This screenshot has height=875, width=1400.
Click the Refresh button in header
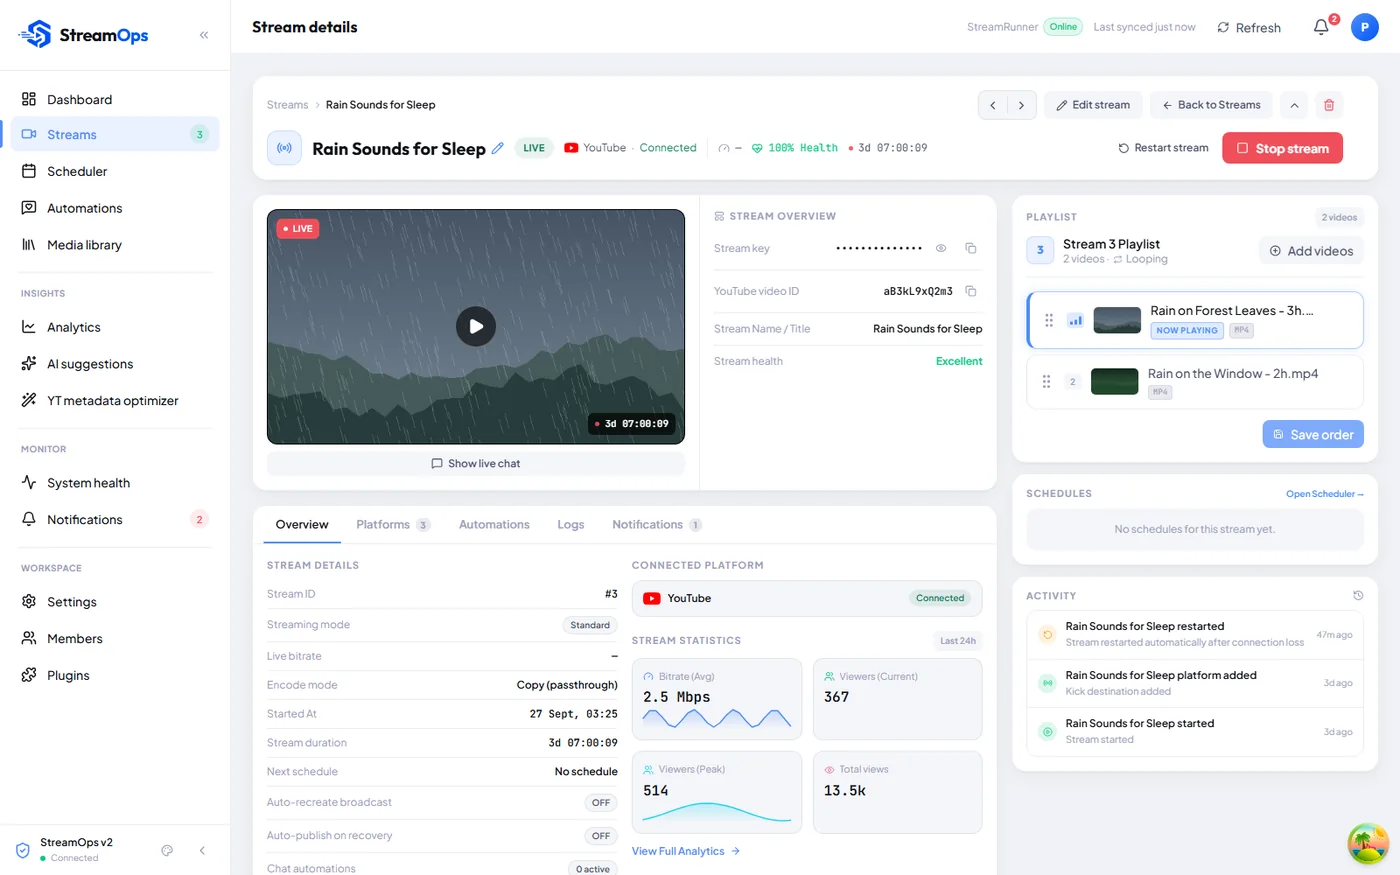1249,27
